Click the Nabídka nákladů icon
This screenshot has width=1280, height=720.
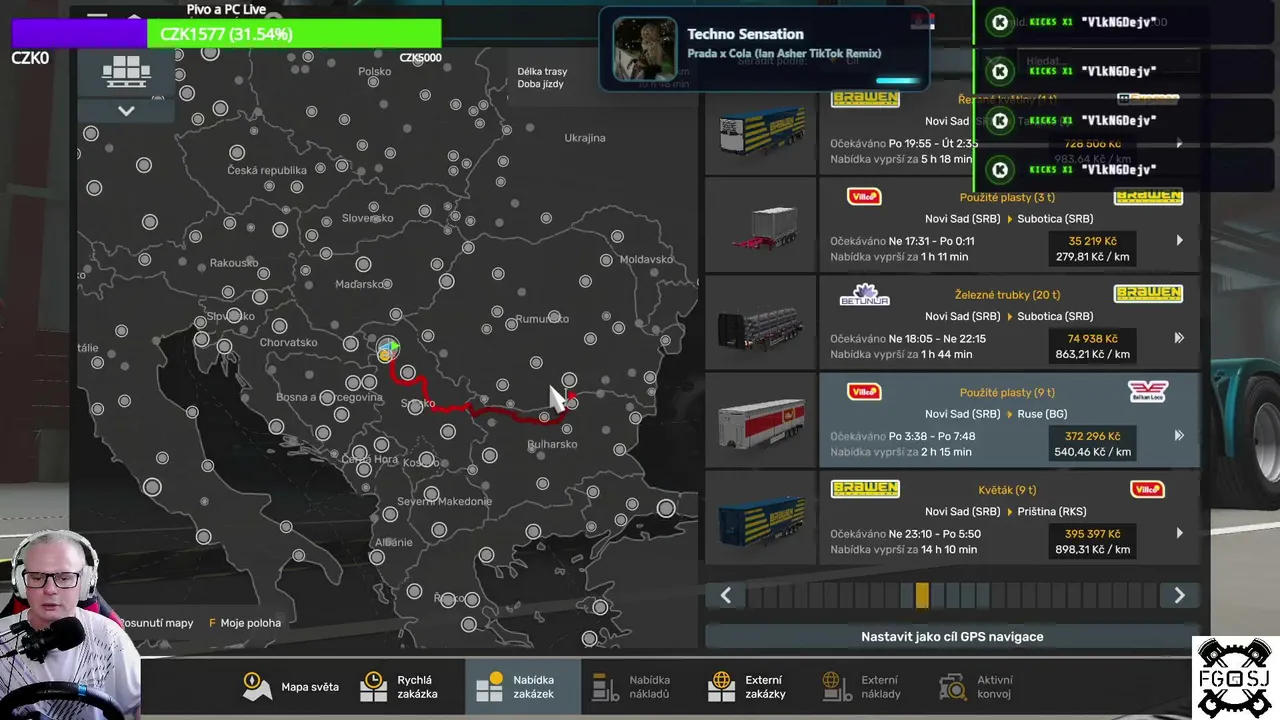pyautogui.click(x=605, y=687)
